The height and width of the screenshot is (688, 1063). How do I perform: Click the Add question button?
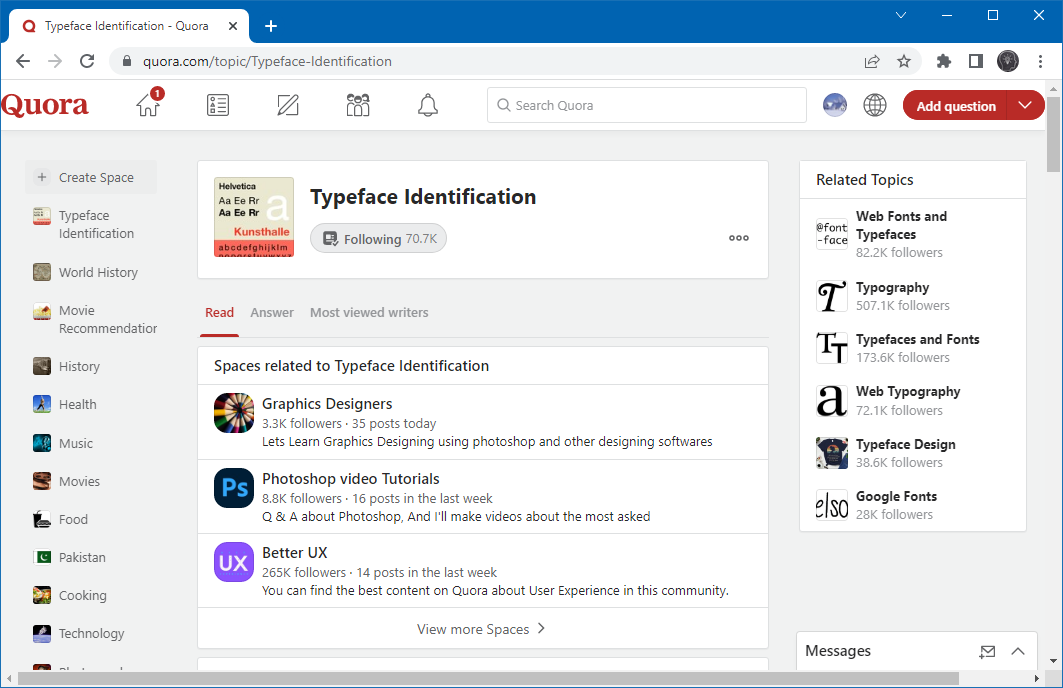[x=955, y=106]
